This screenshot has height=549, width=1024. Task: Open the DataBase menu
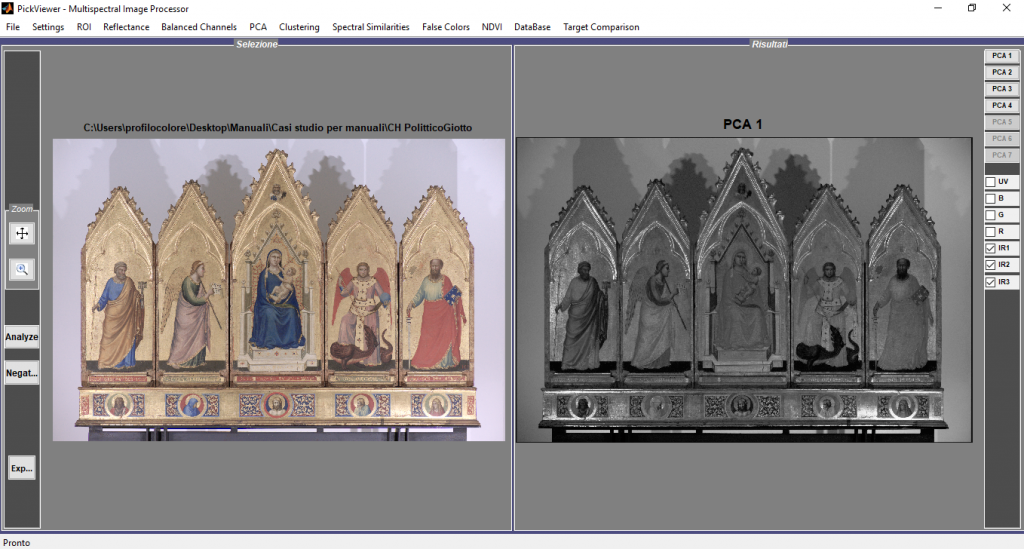(532, 27)
